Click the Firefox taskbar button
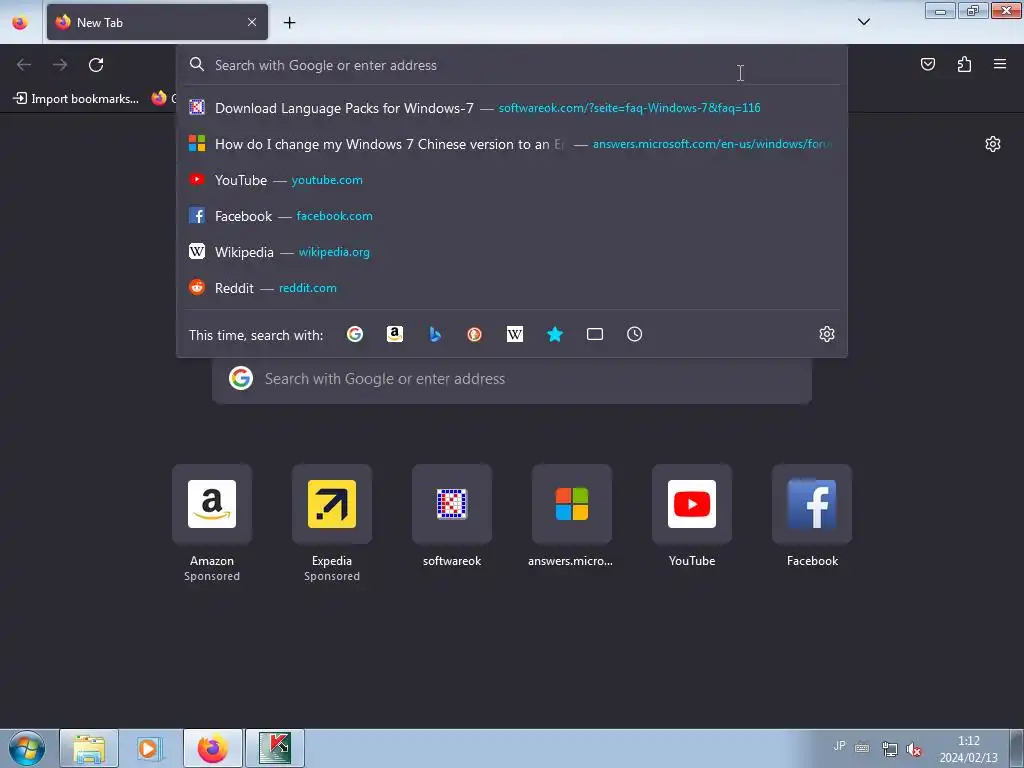Viewport: 1024px width, 768px height. point(213,748)
